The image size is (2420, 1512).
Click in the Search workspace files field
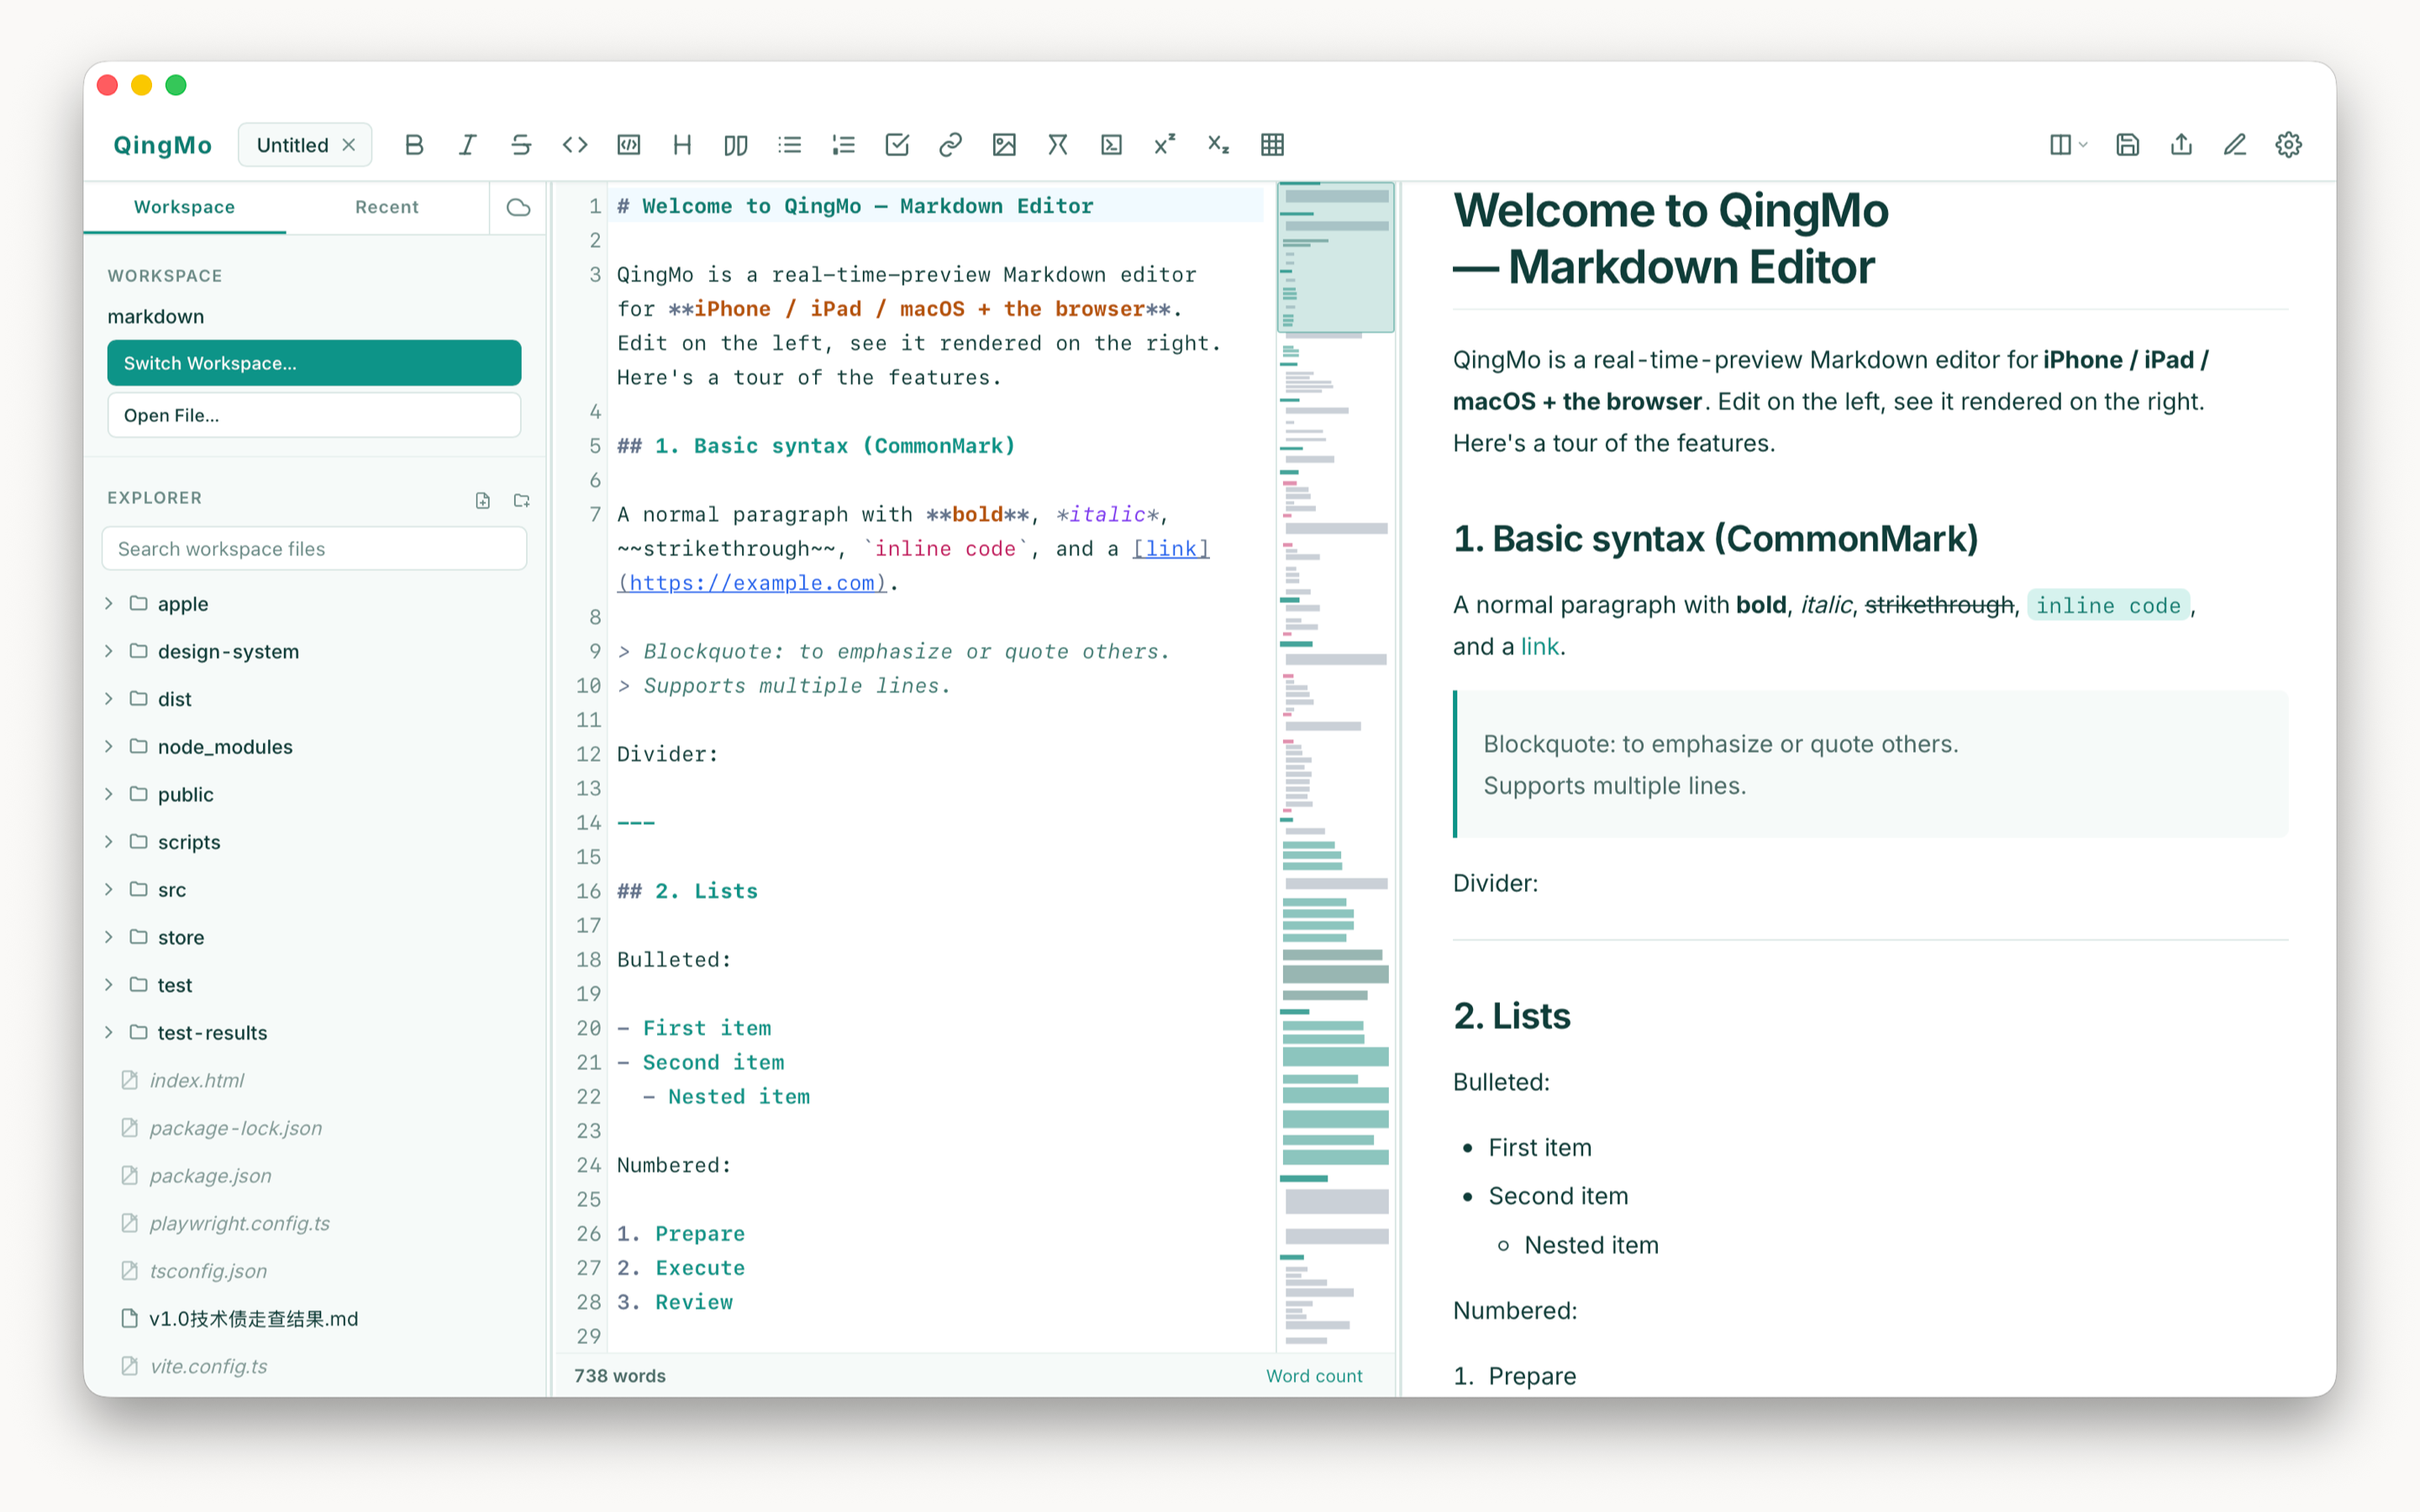coord(314,549)
